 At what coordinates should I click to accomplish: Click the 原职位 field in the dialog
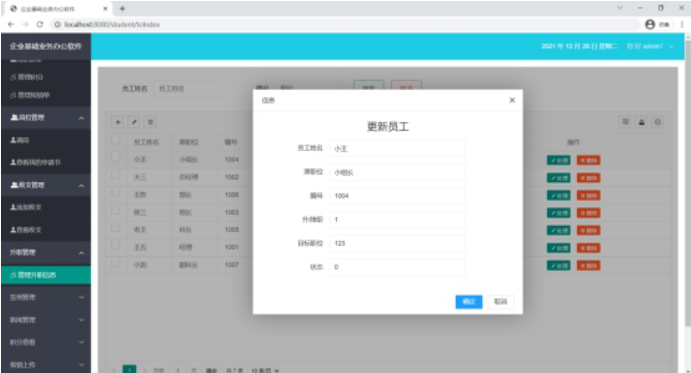pos(397,172)
